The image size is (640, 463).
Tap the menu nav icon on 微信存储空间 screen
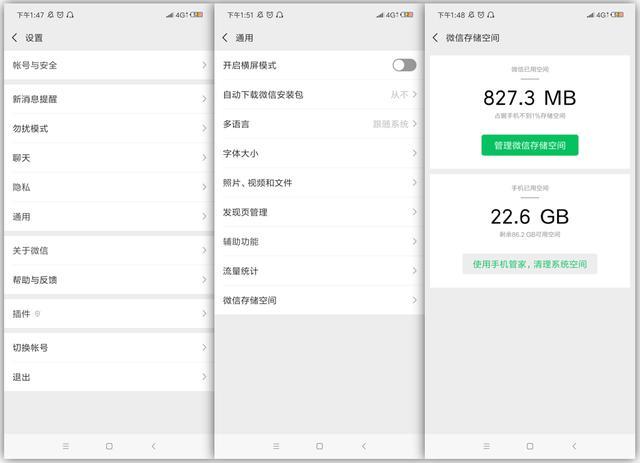point(487,446)
